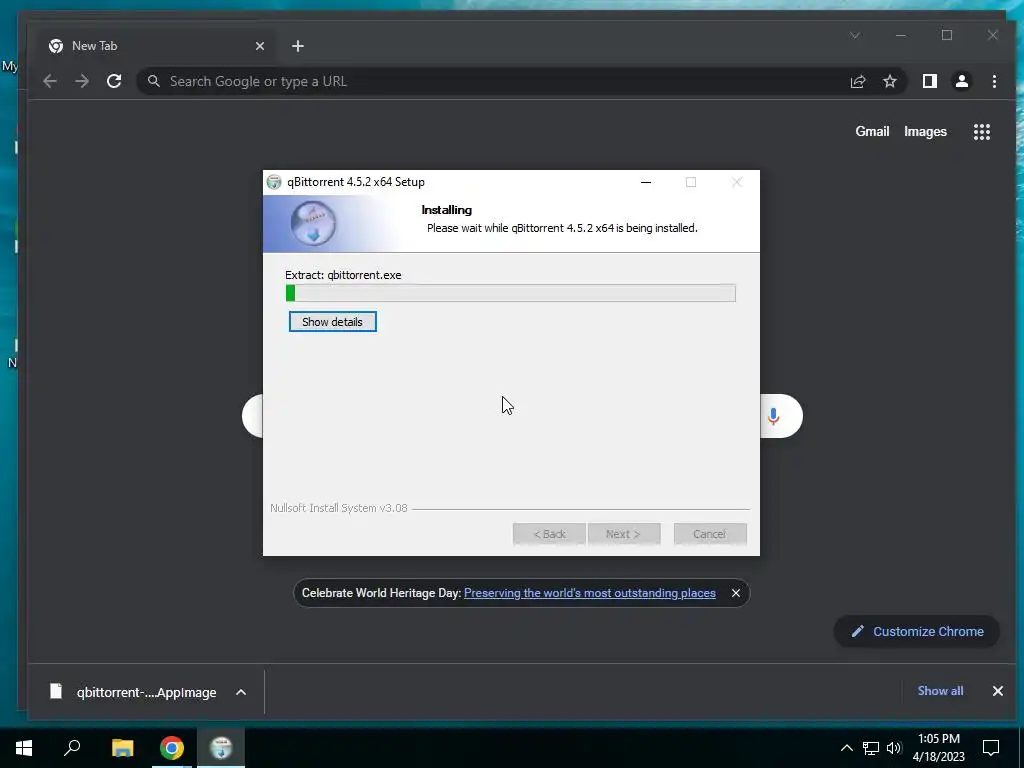Dismiss the World Heritage Day banner
Screen dimensions: 1024x768
tap(736, 593)
